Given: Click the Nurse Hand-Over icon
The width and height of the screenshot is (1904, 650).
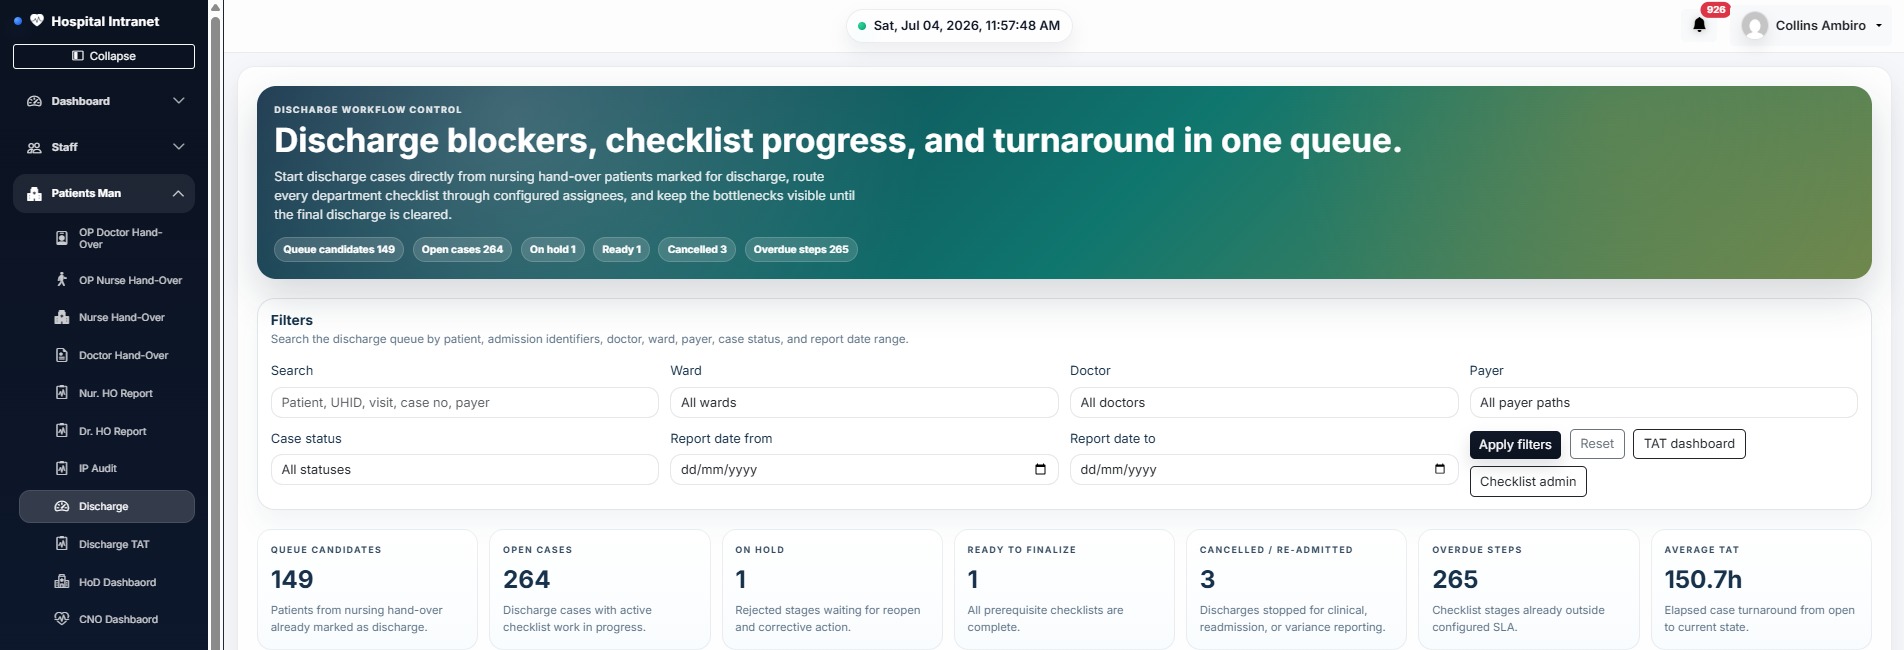Looking at the screenshot, I should coord(62,317).
